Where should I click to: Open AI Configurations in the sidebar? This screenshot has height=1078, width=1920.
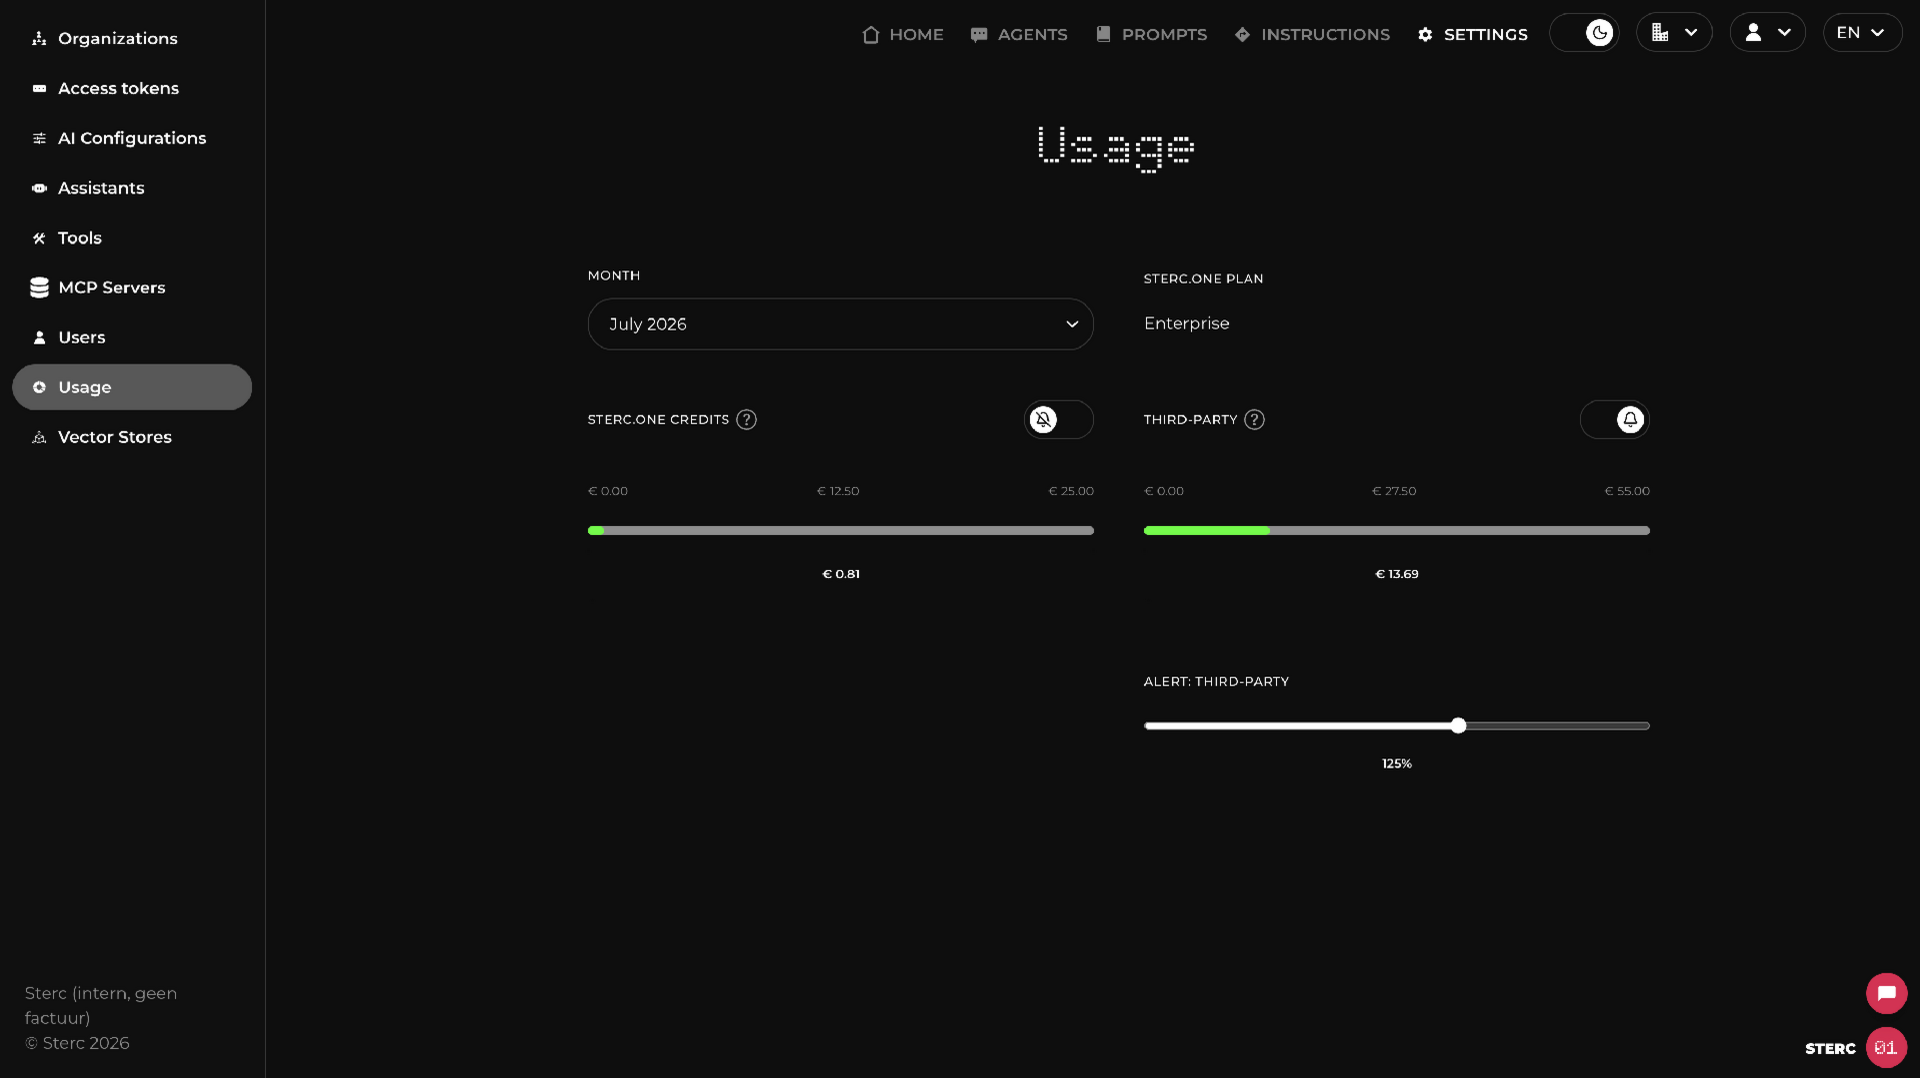[x=132, y=138]
